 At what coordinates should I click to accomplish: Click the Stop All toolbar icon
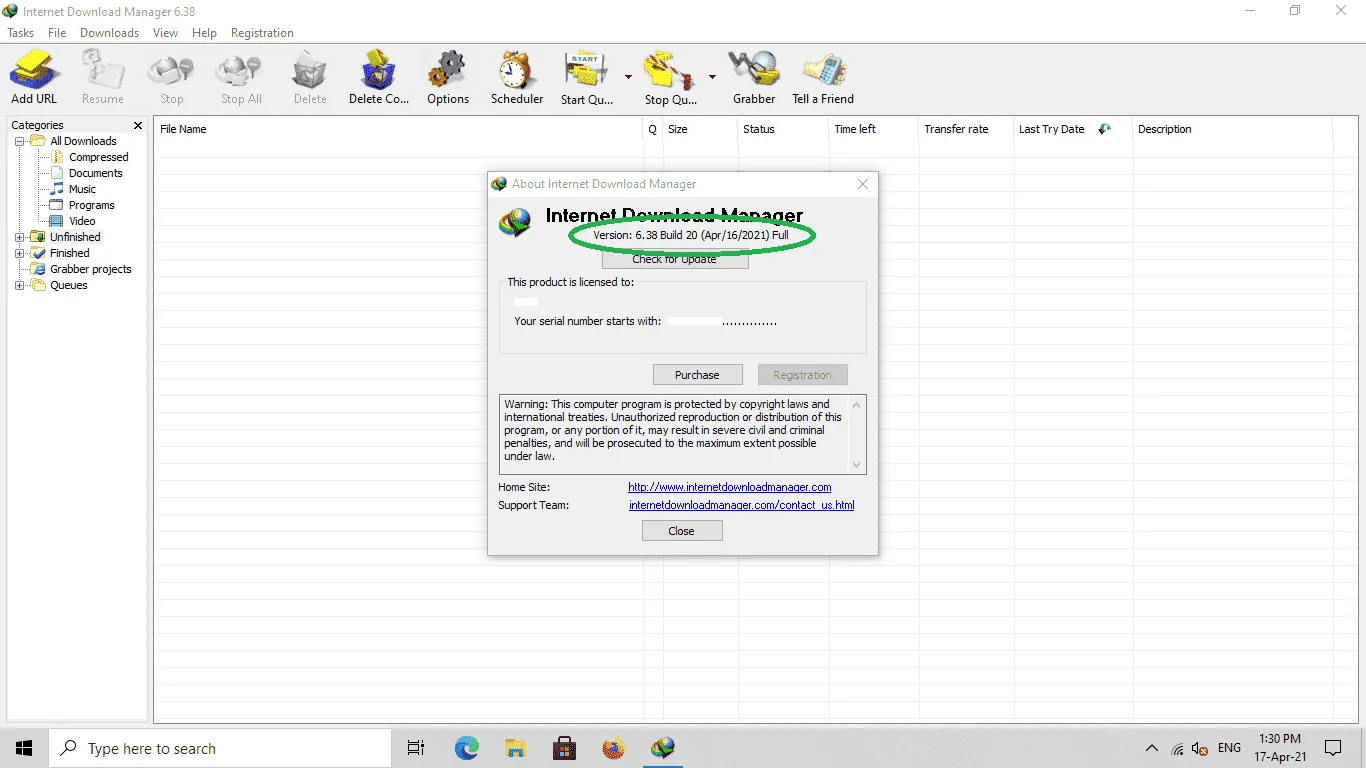[241, 78]
